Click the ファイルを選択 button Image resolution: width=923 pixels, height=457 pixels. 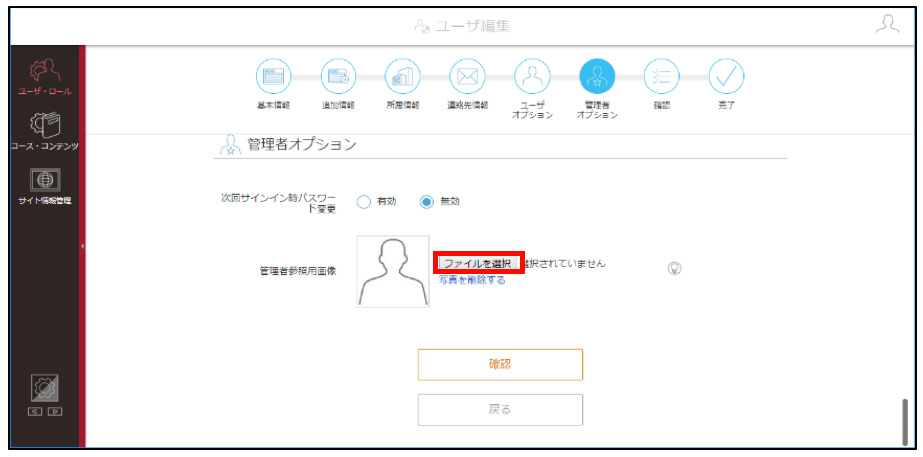[479, 263]
